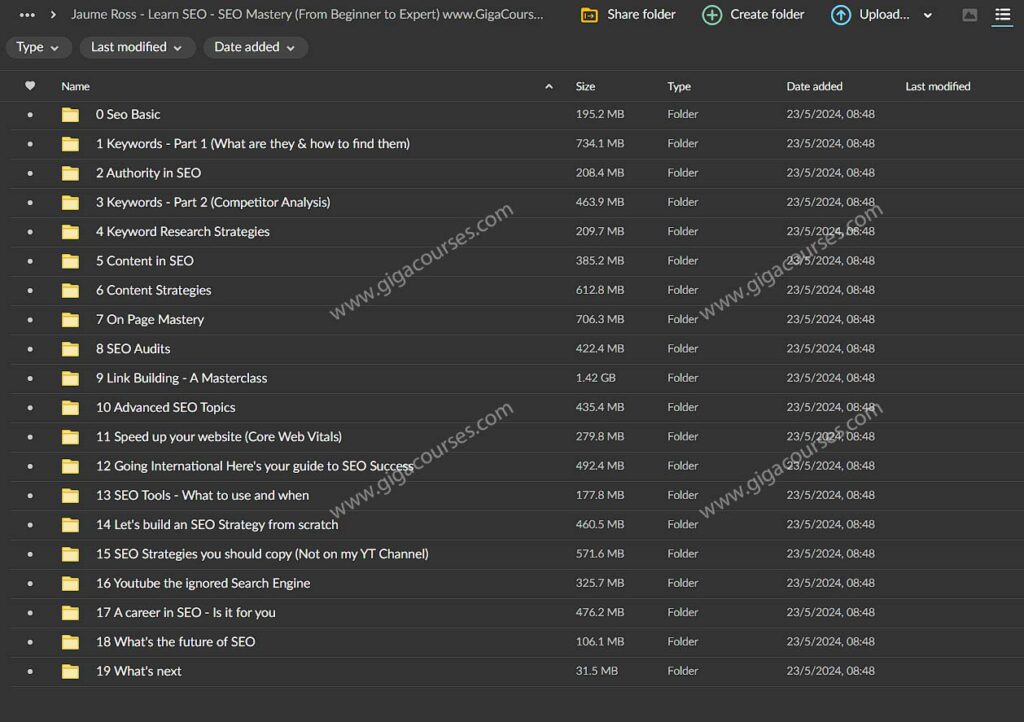Toggle the favorite dot for 0 Seo Basic
Screen dimensions: 1024x722
[x=30, y=115]
